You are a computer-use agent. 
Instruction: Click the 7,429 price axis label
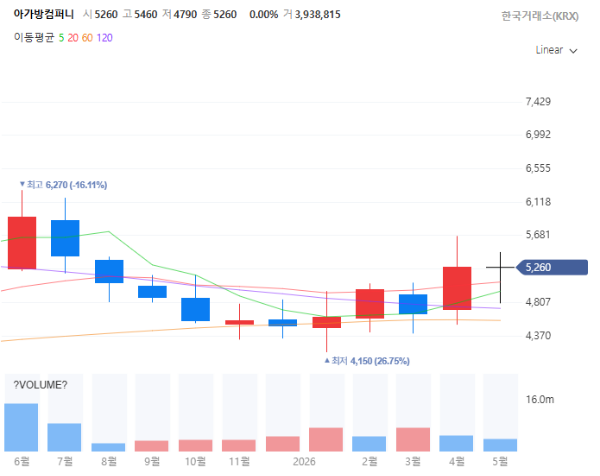point(538,102)
